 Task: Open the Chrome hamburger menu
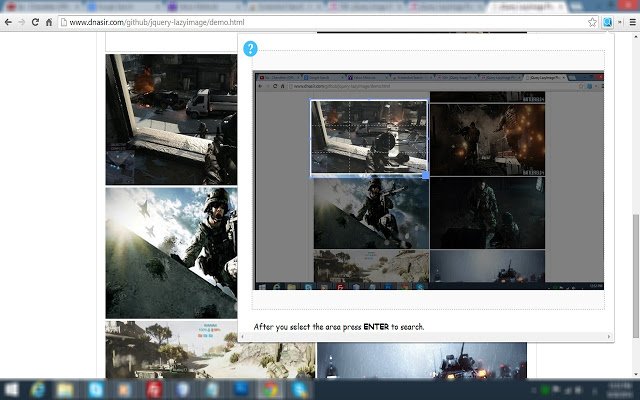[x=633, y=22]
